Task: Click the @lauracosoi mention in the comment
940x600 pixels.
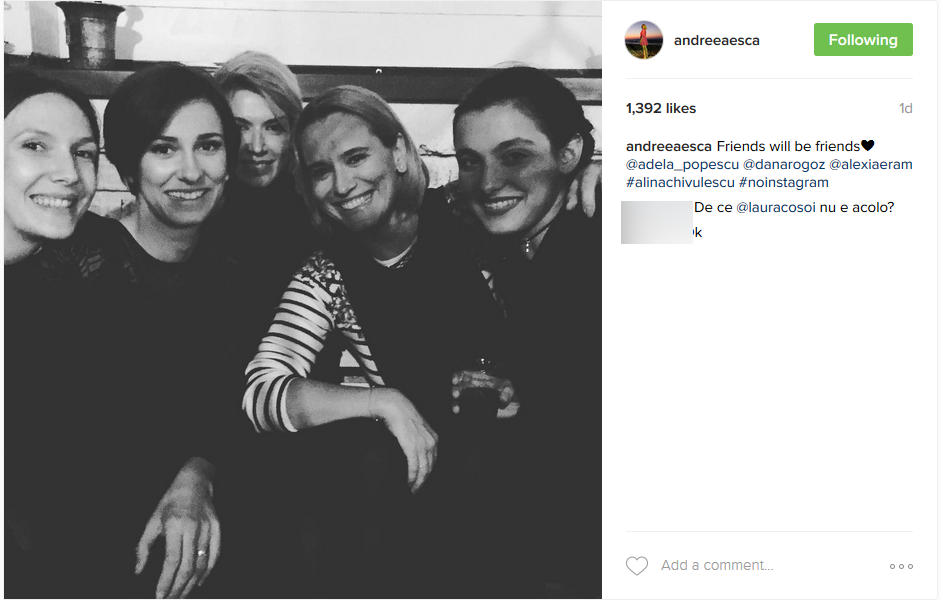Action: [x=777, y=207]
